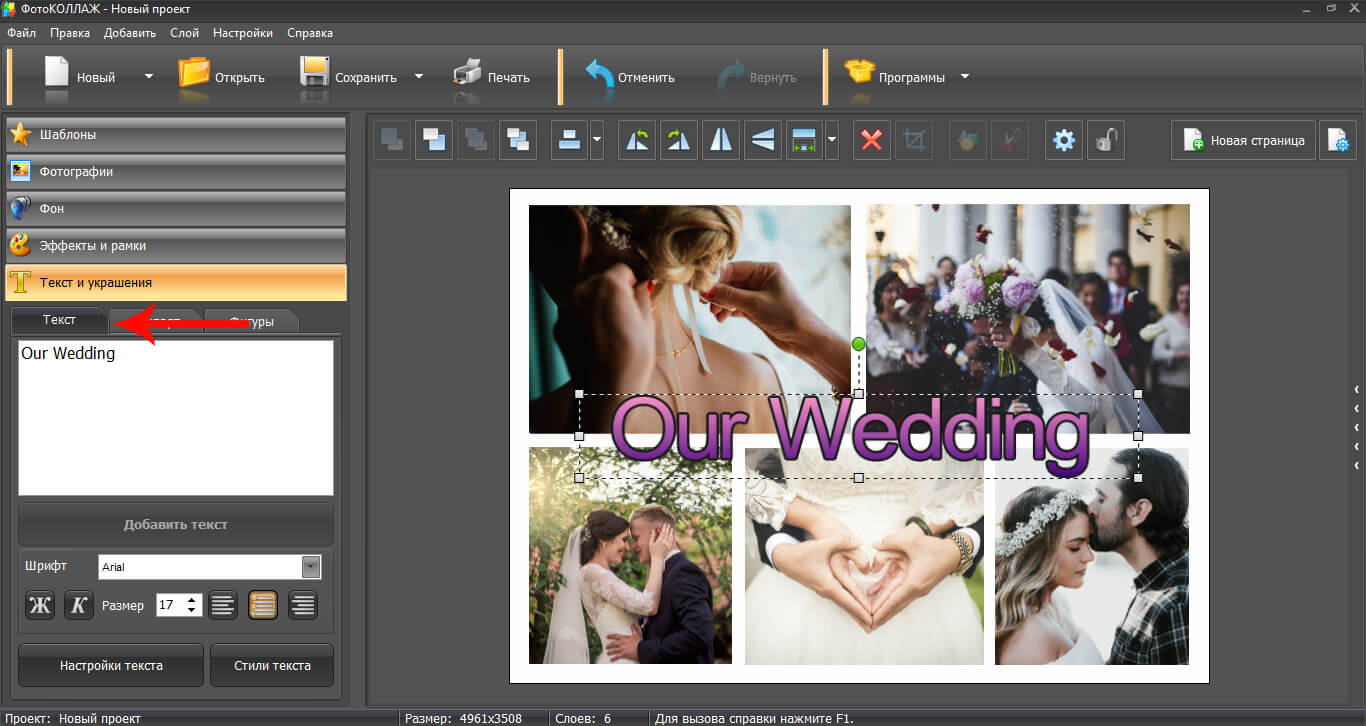Align the text center

(263, 605)
